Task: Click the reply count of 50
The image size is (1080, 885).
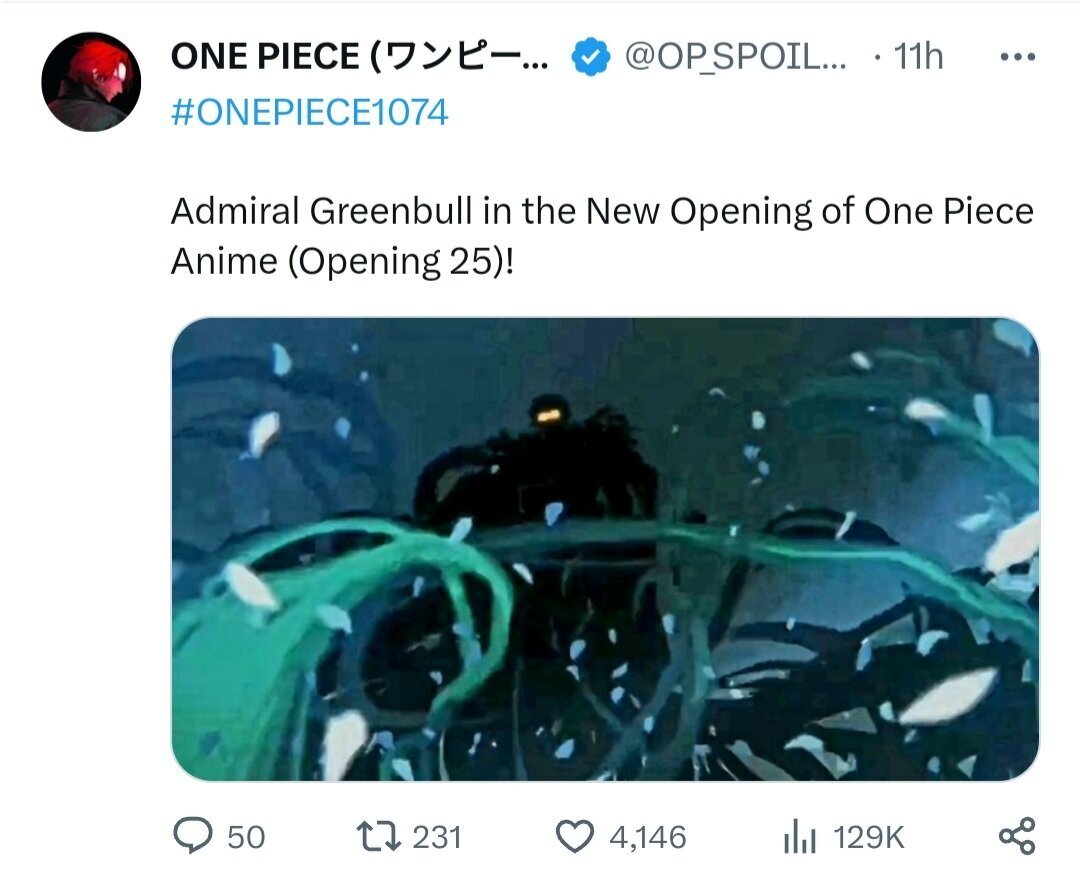Action: pos(246,837)
